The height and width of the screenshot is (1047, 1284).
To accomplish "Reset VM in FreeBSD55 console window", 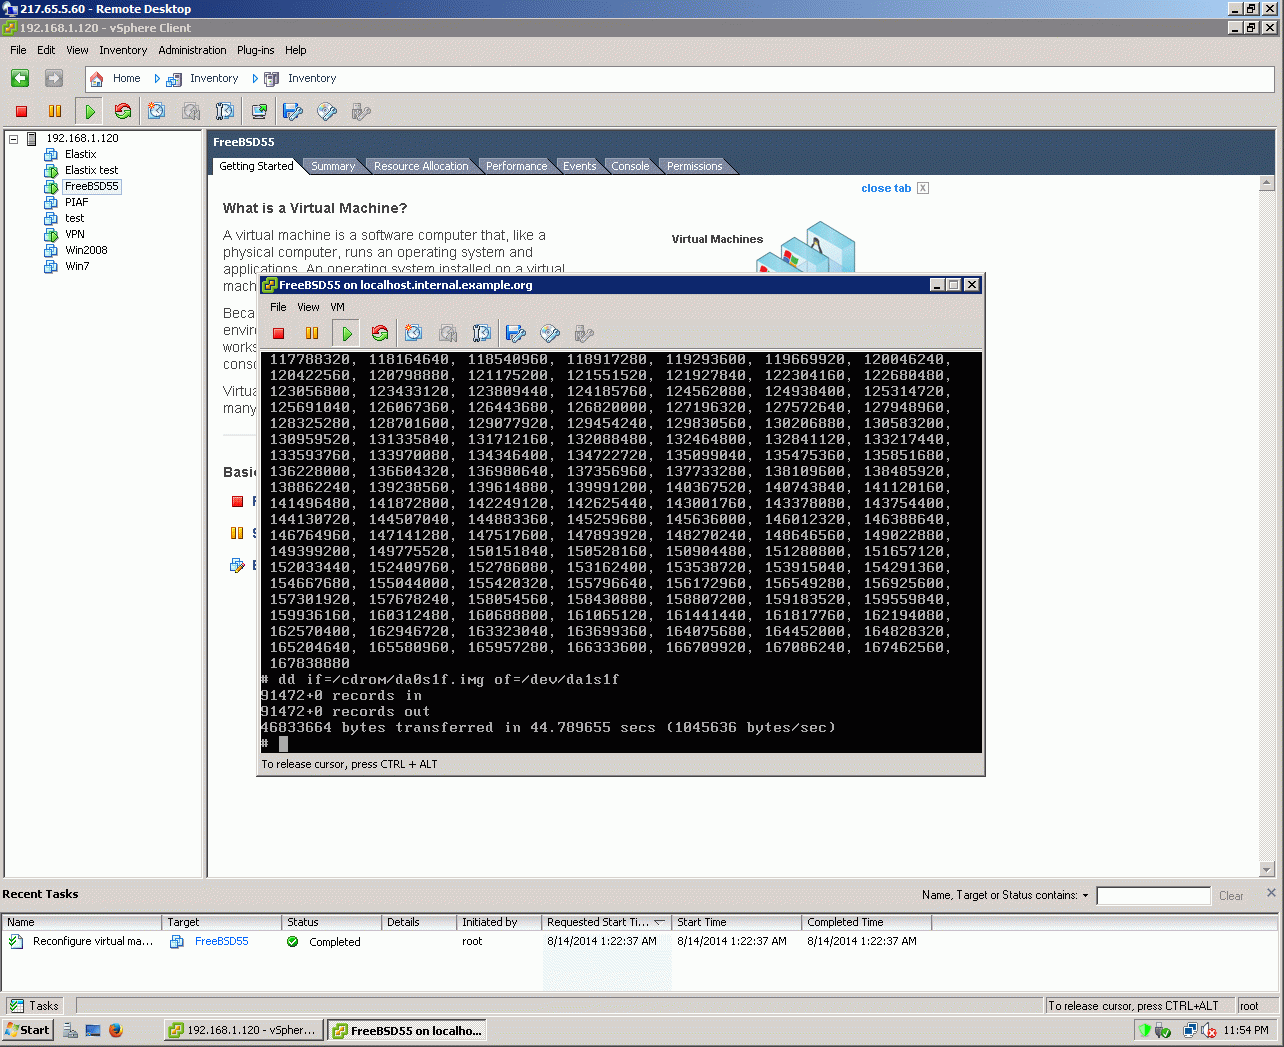I will (380, 333).
